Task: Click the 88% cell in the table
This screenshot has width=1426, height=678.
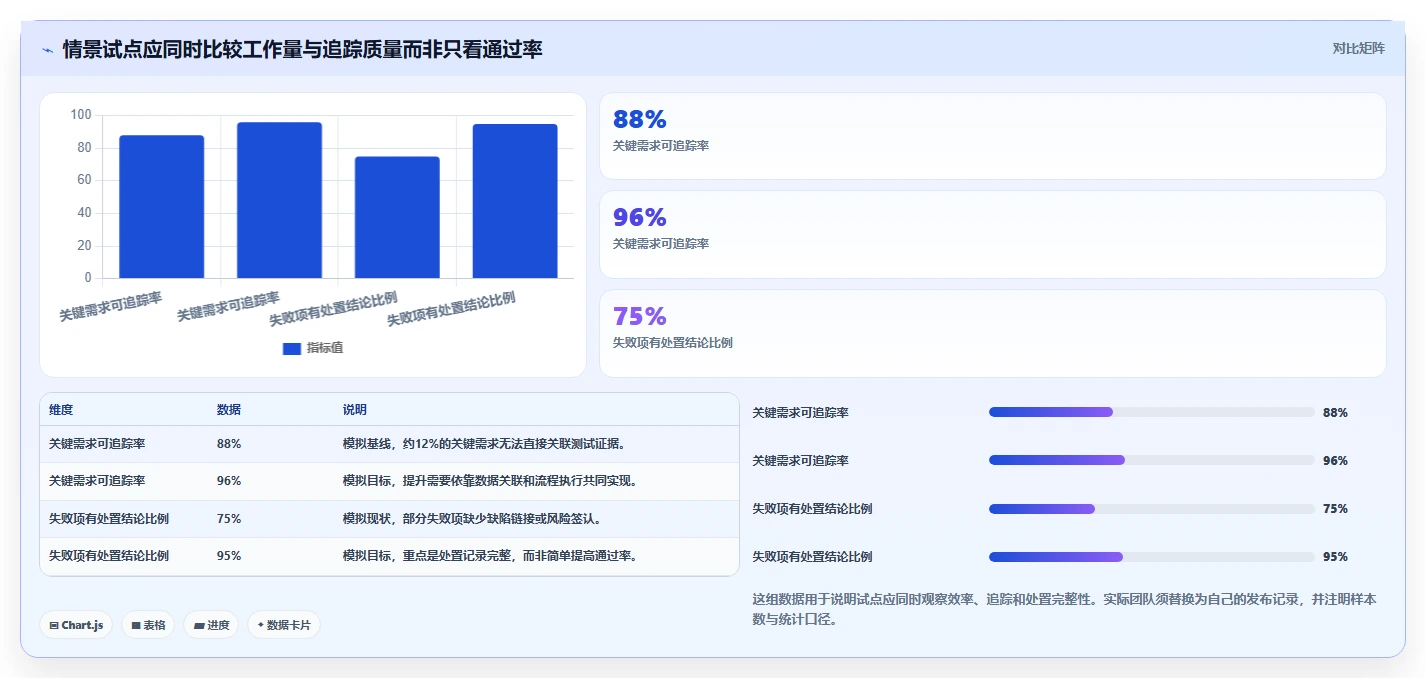Action: 229,444
